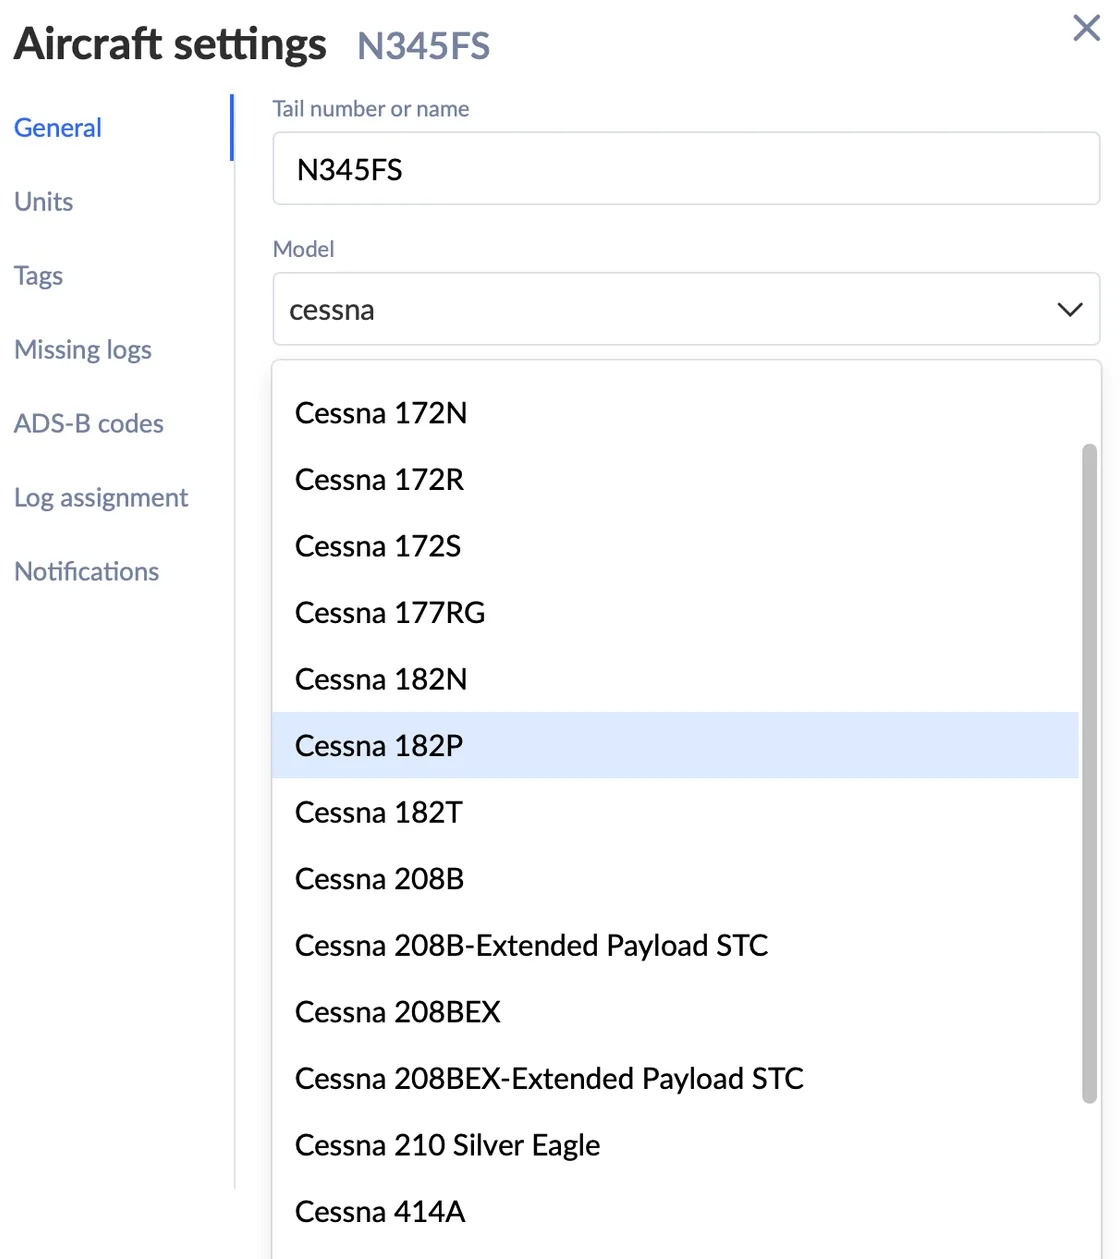Select highlighted Cessna 182P option
Image resolution: width=1120 pixels, height=1259 pixels.
click(x=675, y=746)
